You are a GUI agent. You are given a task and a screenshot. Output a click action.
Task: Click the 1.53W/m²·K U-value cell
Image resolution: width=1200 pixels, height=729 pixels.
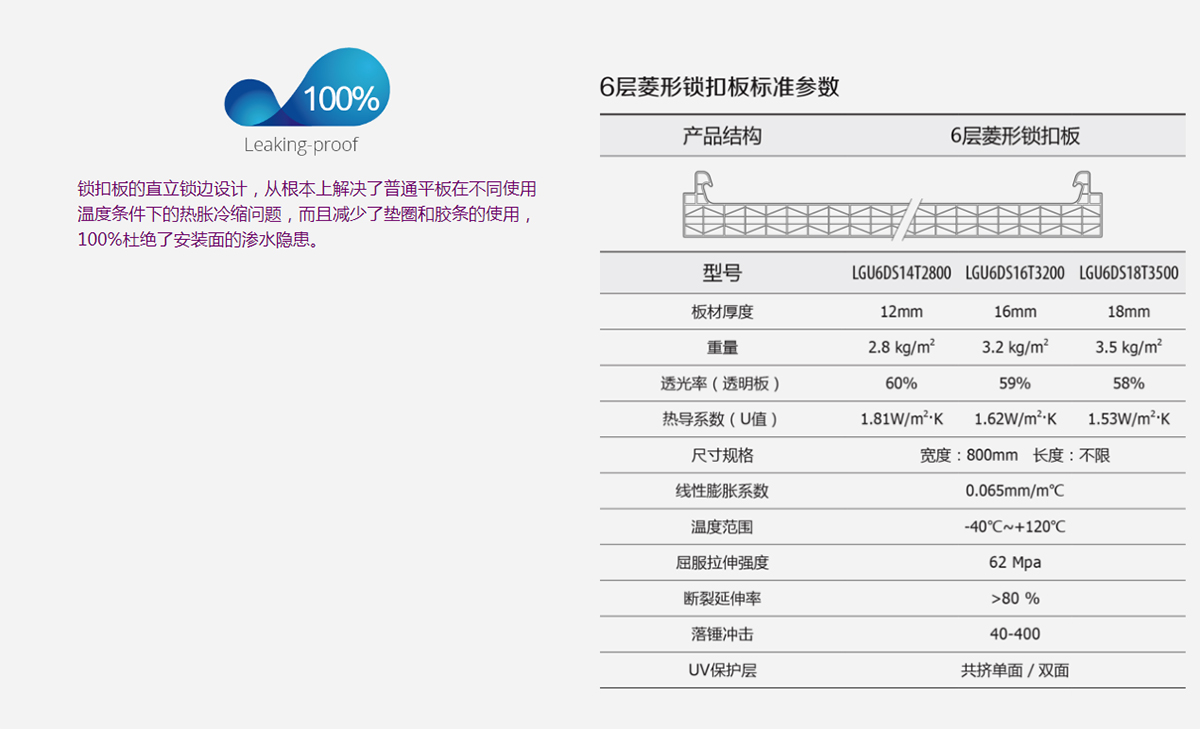click(1128, 420)
